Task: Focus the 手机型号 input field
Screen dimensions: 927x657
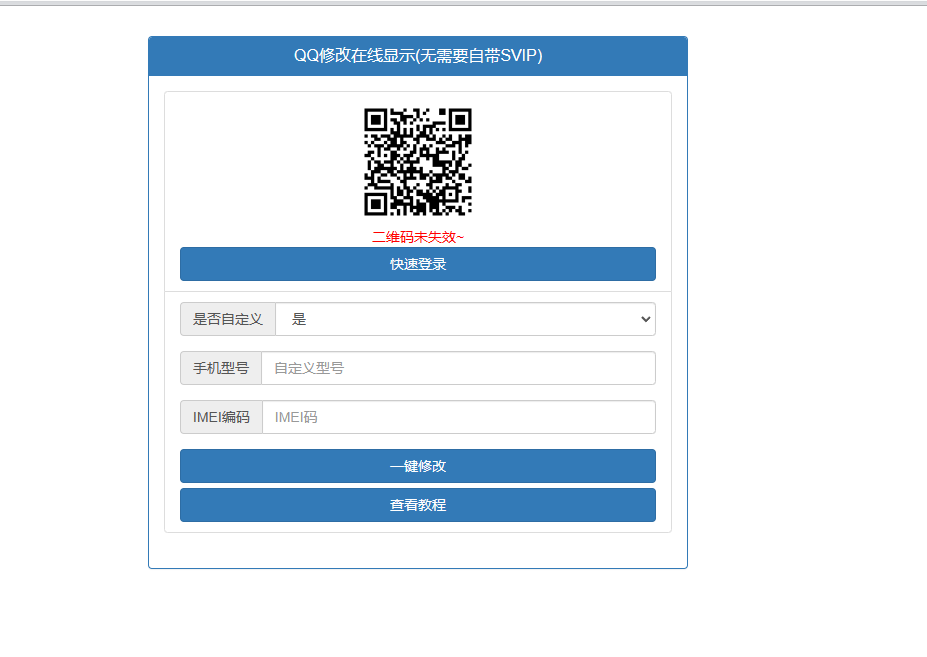Action: pyautogui.click(x=458, y=368)
